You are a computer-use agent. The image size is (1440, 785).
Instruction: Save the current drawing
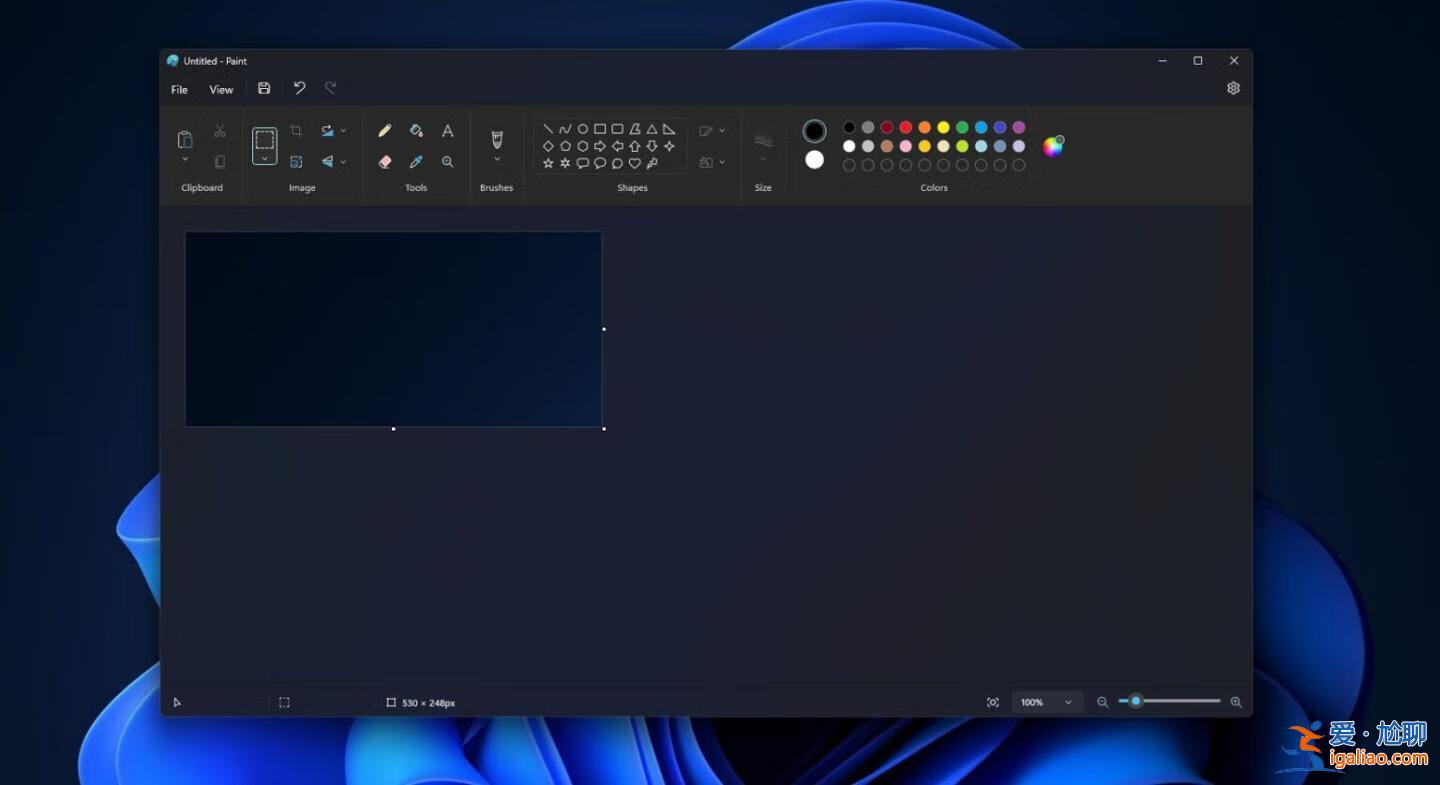coord(264,88)
